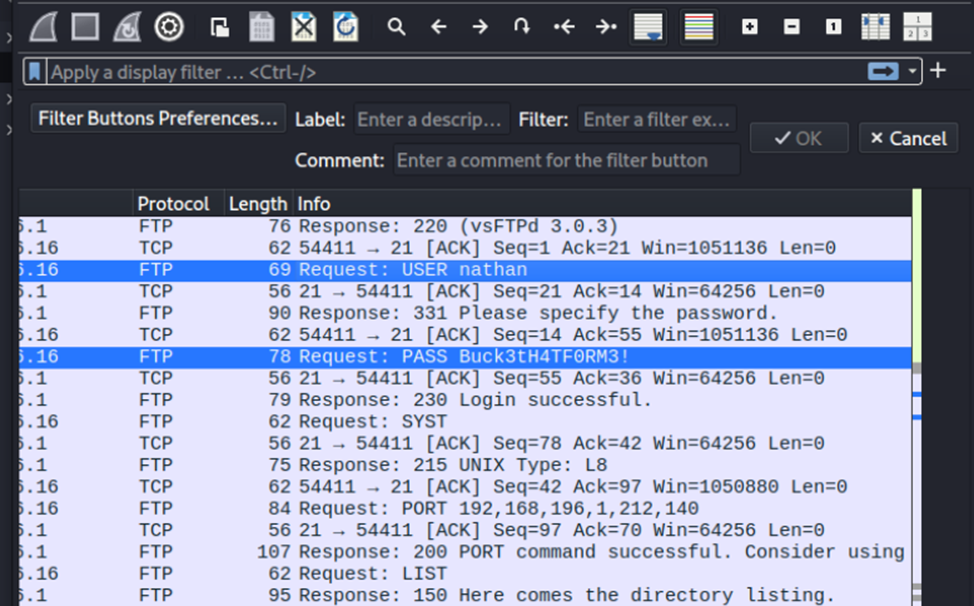The image size is (974, 606).
Task: Select the Request: SYST packet
Action: pos(465,422)
